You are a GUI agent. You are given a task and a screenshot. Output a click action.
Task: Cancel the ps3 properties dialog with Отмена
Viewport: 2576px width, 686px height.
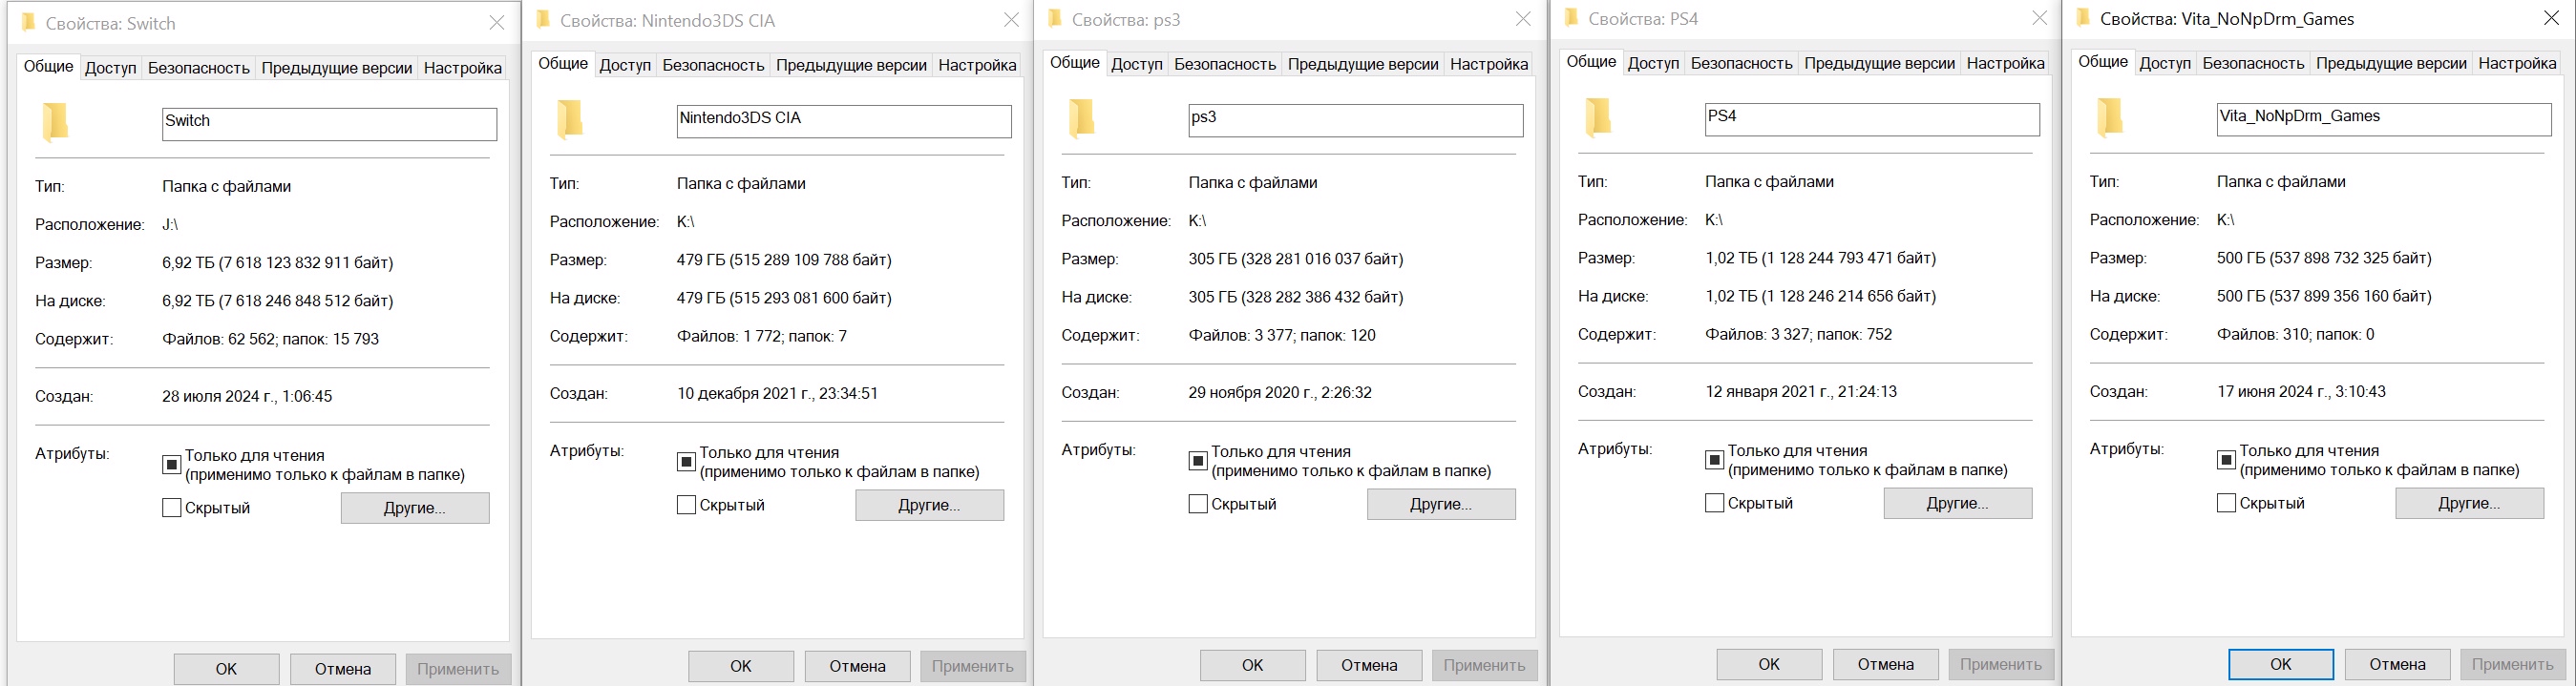[x=1369, y=665]
